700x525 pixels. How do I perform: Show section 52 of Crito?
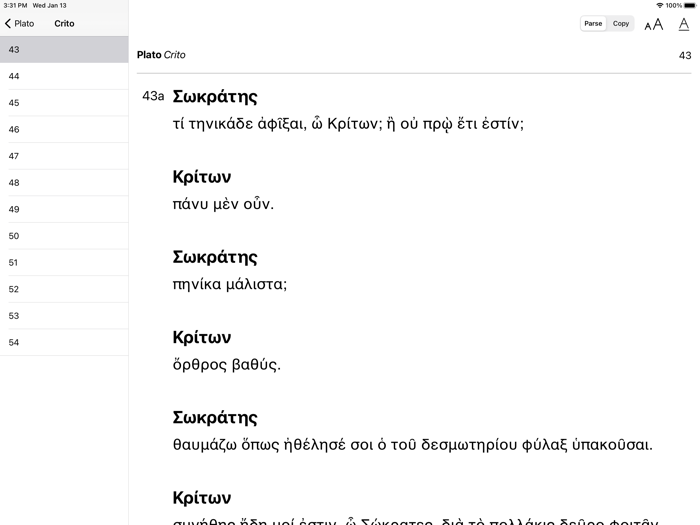64,289
